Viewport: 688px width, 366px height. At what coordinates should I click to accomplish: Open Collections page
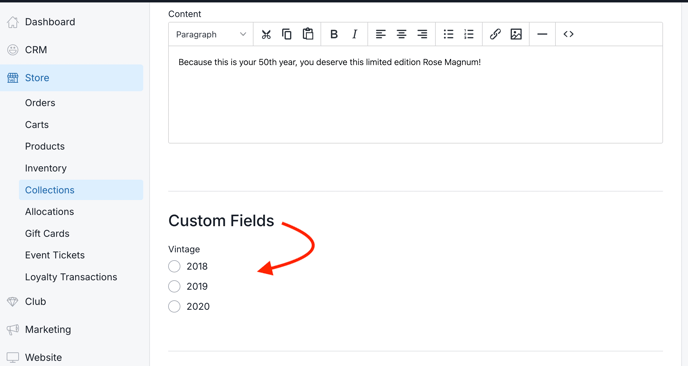tap(81, 190)
